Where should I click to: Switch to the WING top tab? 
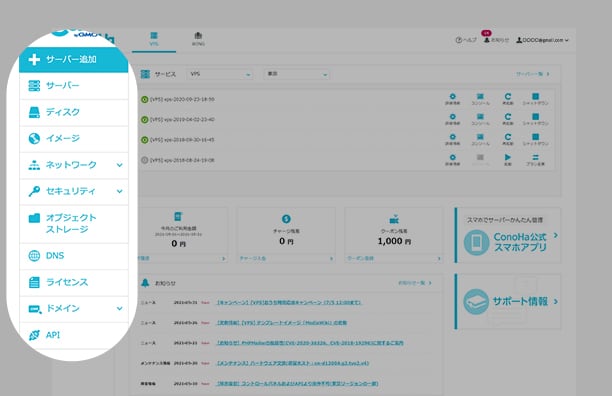[x=198, y=39]
